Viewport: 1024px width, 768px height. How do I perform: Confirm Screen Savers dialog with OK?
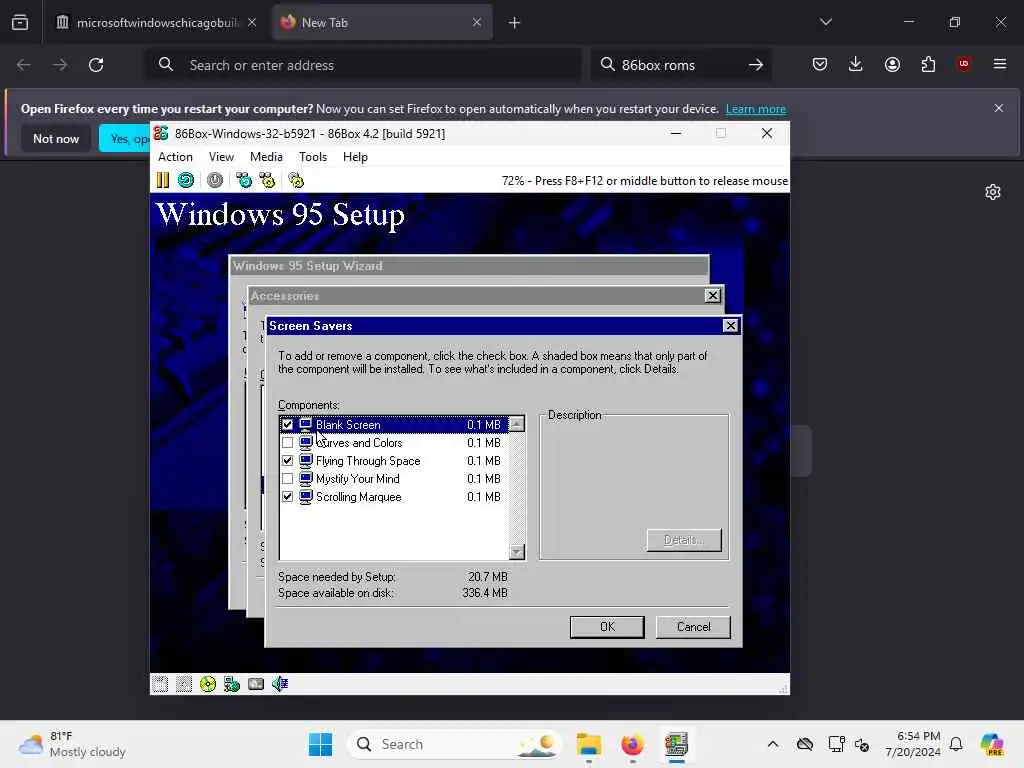click(607, 627)
